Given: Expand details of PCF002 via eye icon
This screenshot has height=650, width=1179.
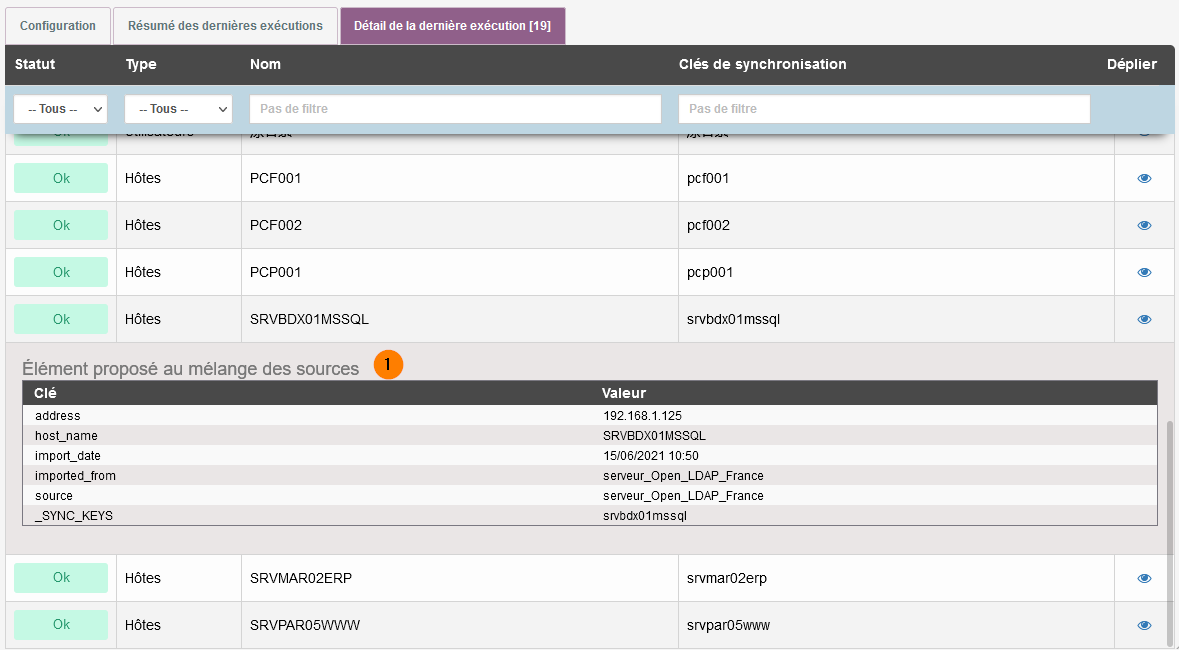Looking at the screenshot, I should (1144, 225).
